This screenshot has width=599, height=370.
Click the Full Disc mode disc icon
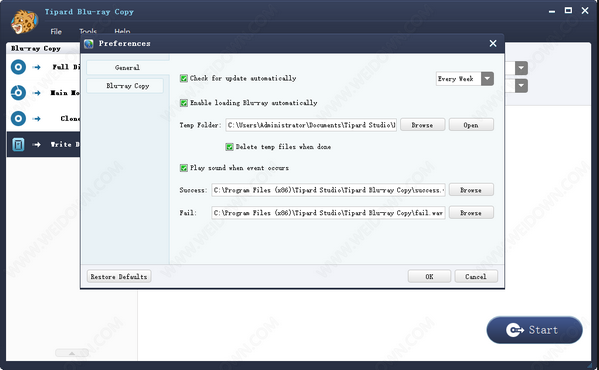18,67
